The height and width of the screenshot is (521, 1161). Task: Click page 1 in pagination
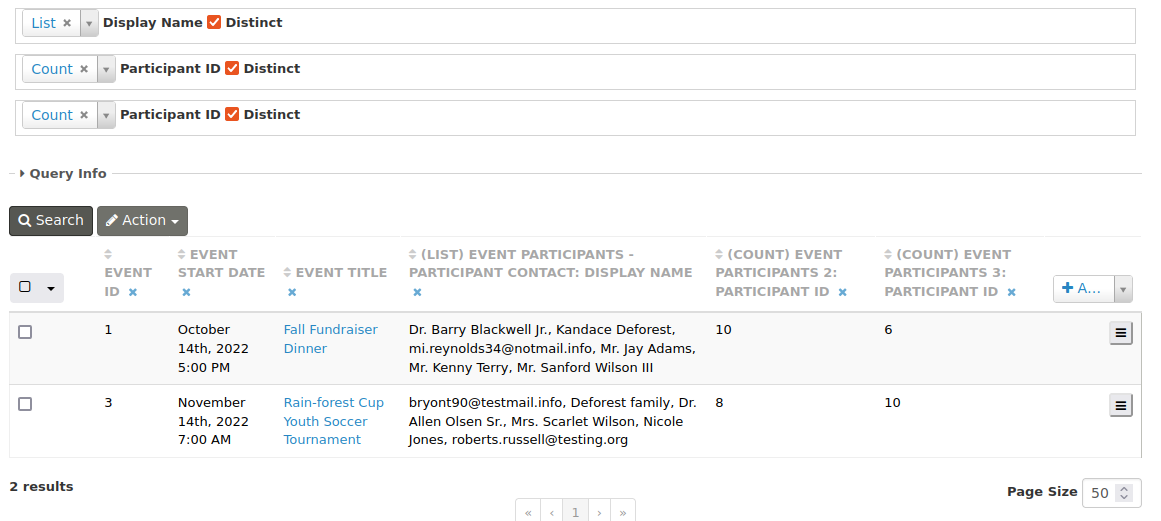tap(575, 512)
